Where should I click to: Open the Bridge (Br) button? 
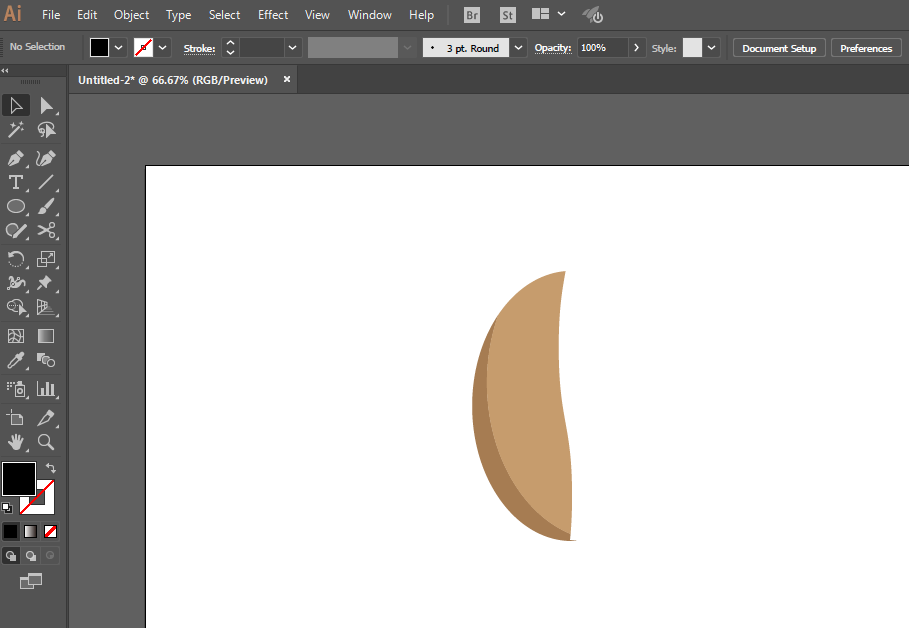click(472, 16)
